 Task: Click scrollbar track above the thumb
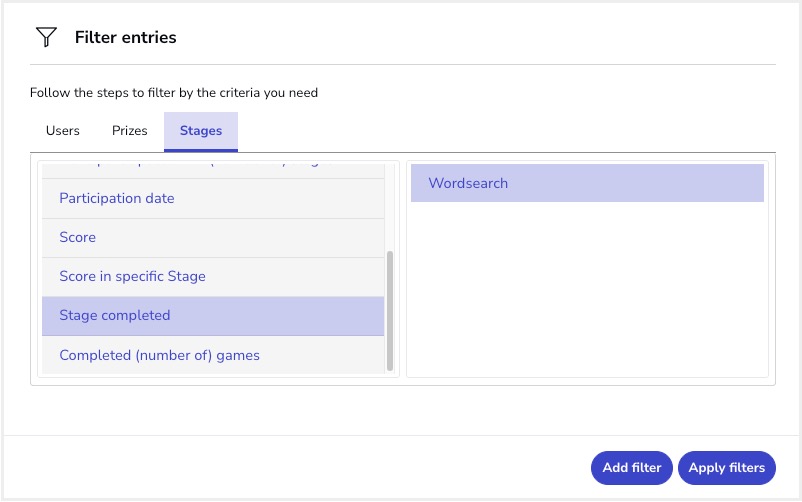pyautogui.click(x=390, y=205)
